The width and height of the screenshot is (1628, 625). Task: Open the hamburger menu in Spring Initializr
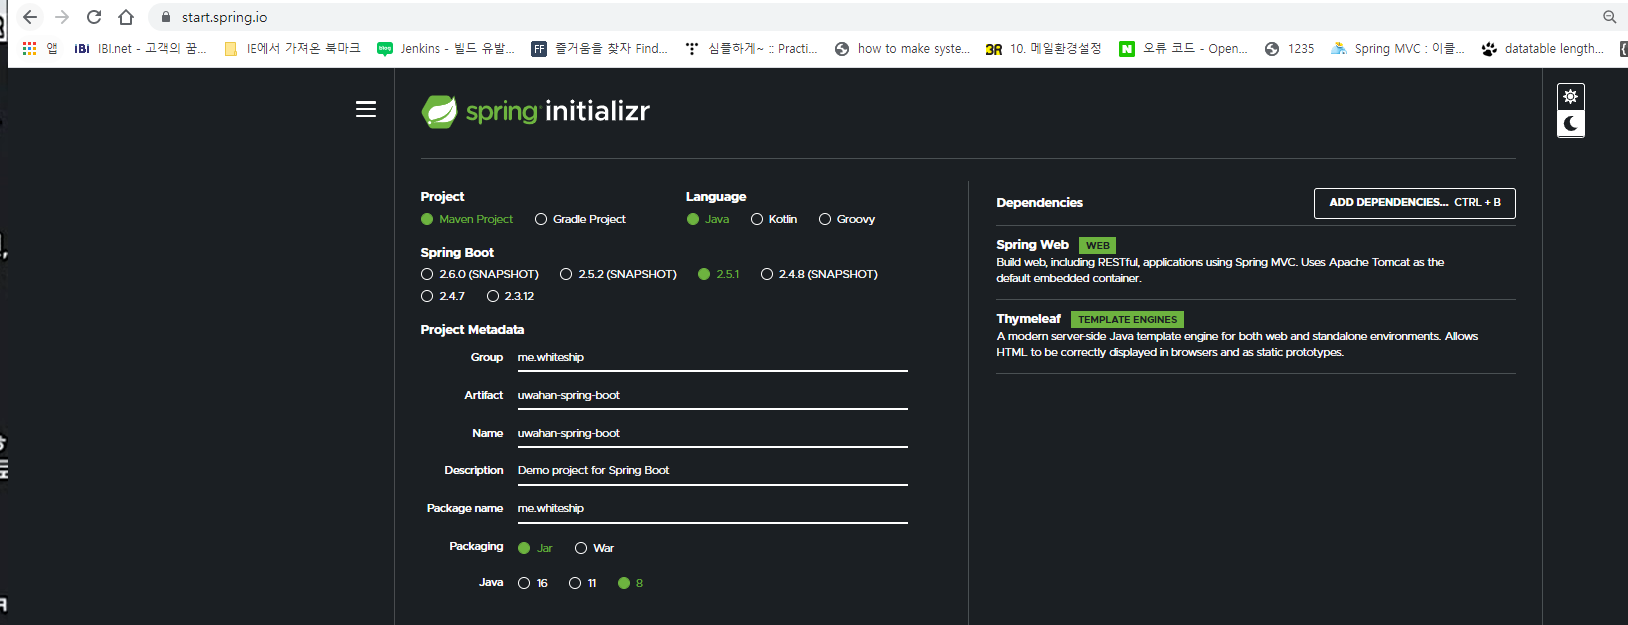click(366, 109)
